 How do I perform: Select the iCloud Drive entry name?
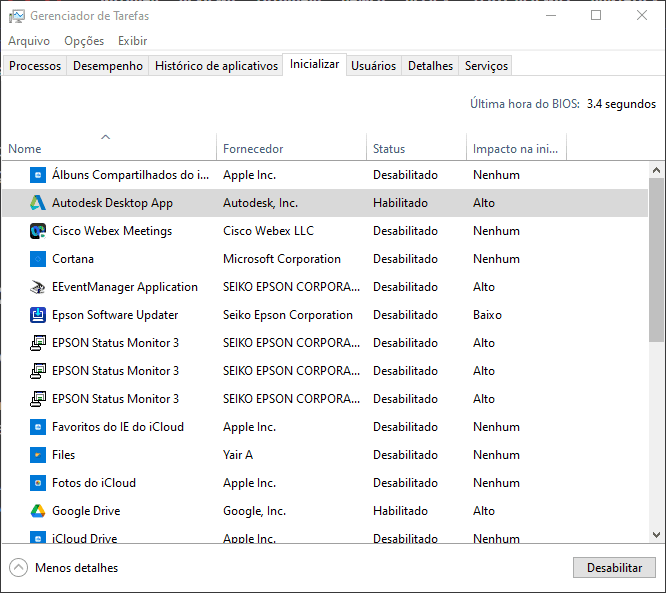point(84,538)
